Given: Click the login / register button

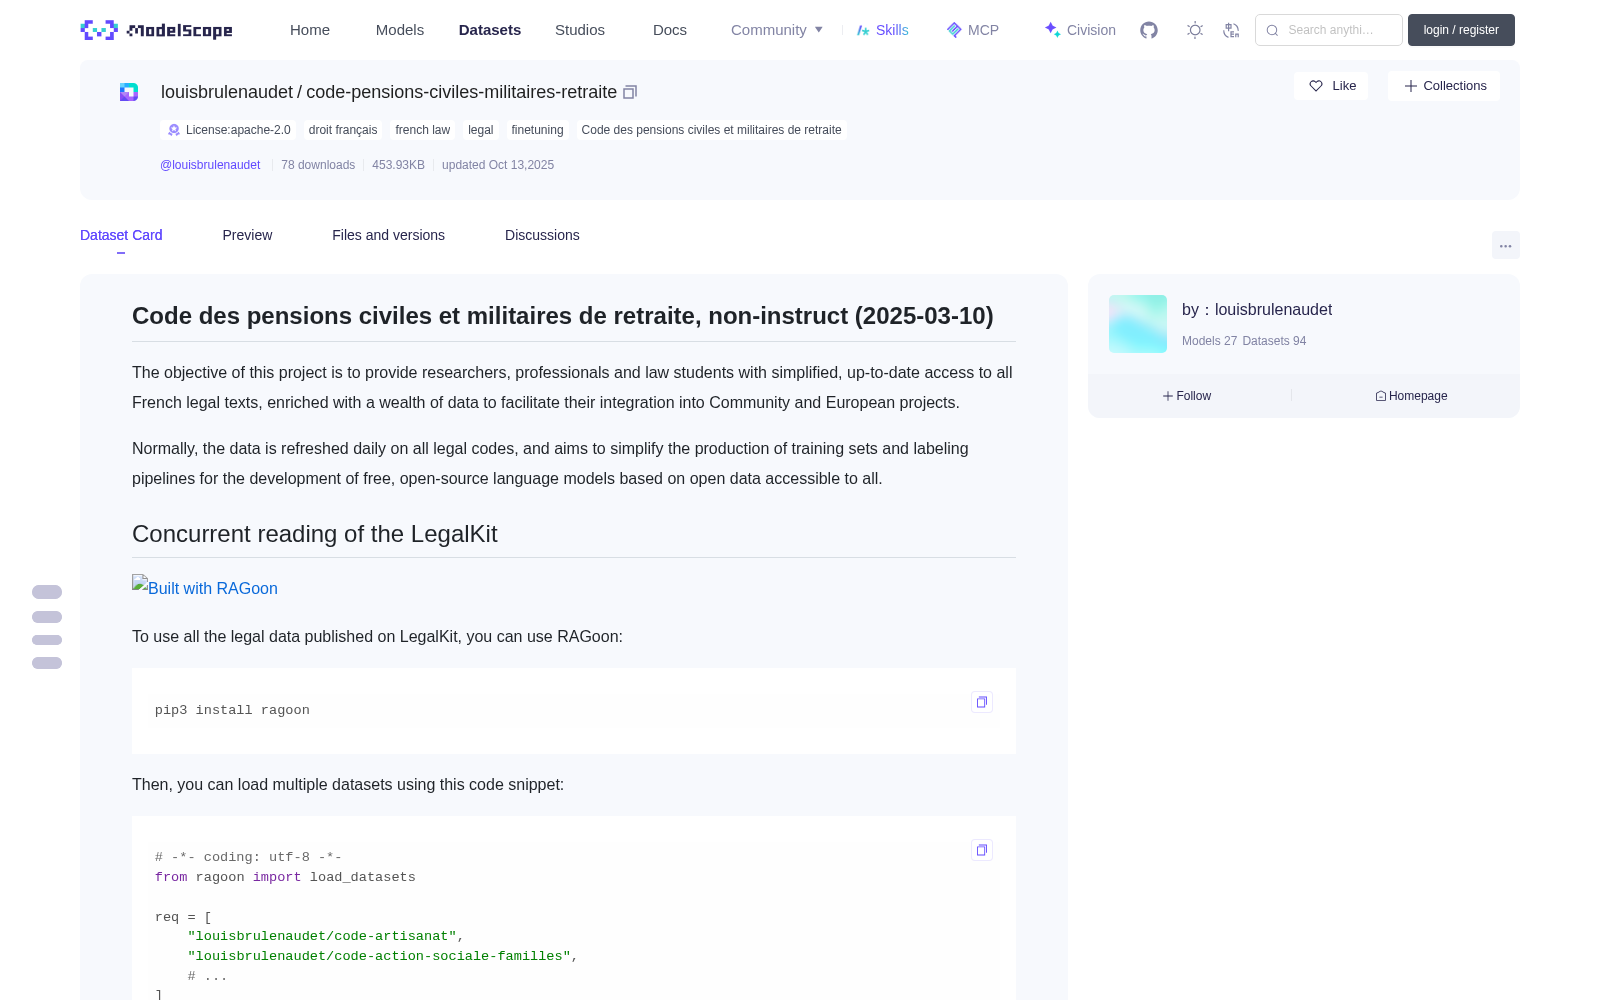Looking at the screenshot, I should 1461,30.
